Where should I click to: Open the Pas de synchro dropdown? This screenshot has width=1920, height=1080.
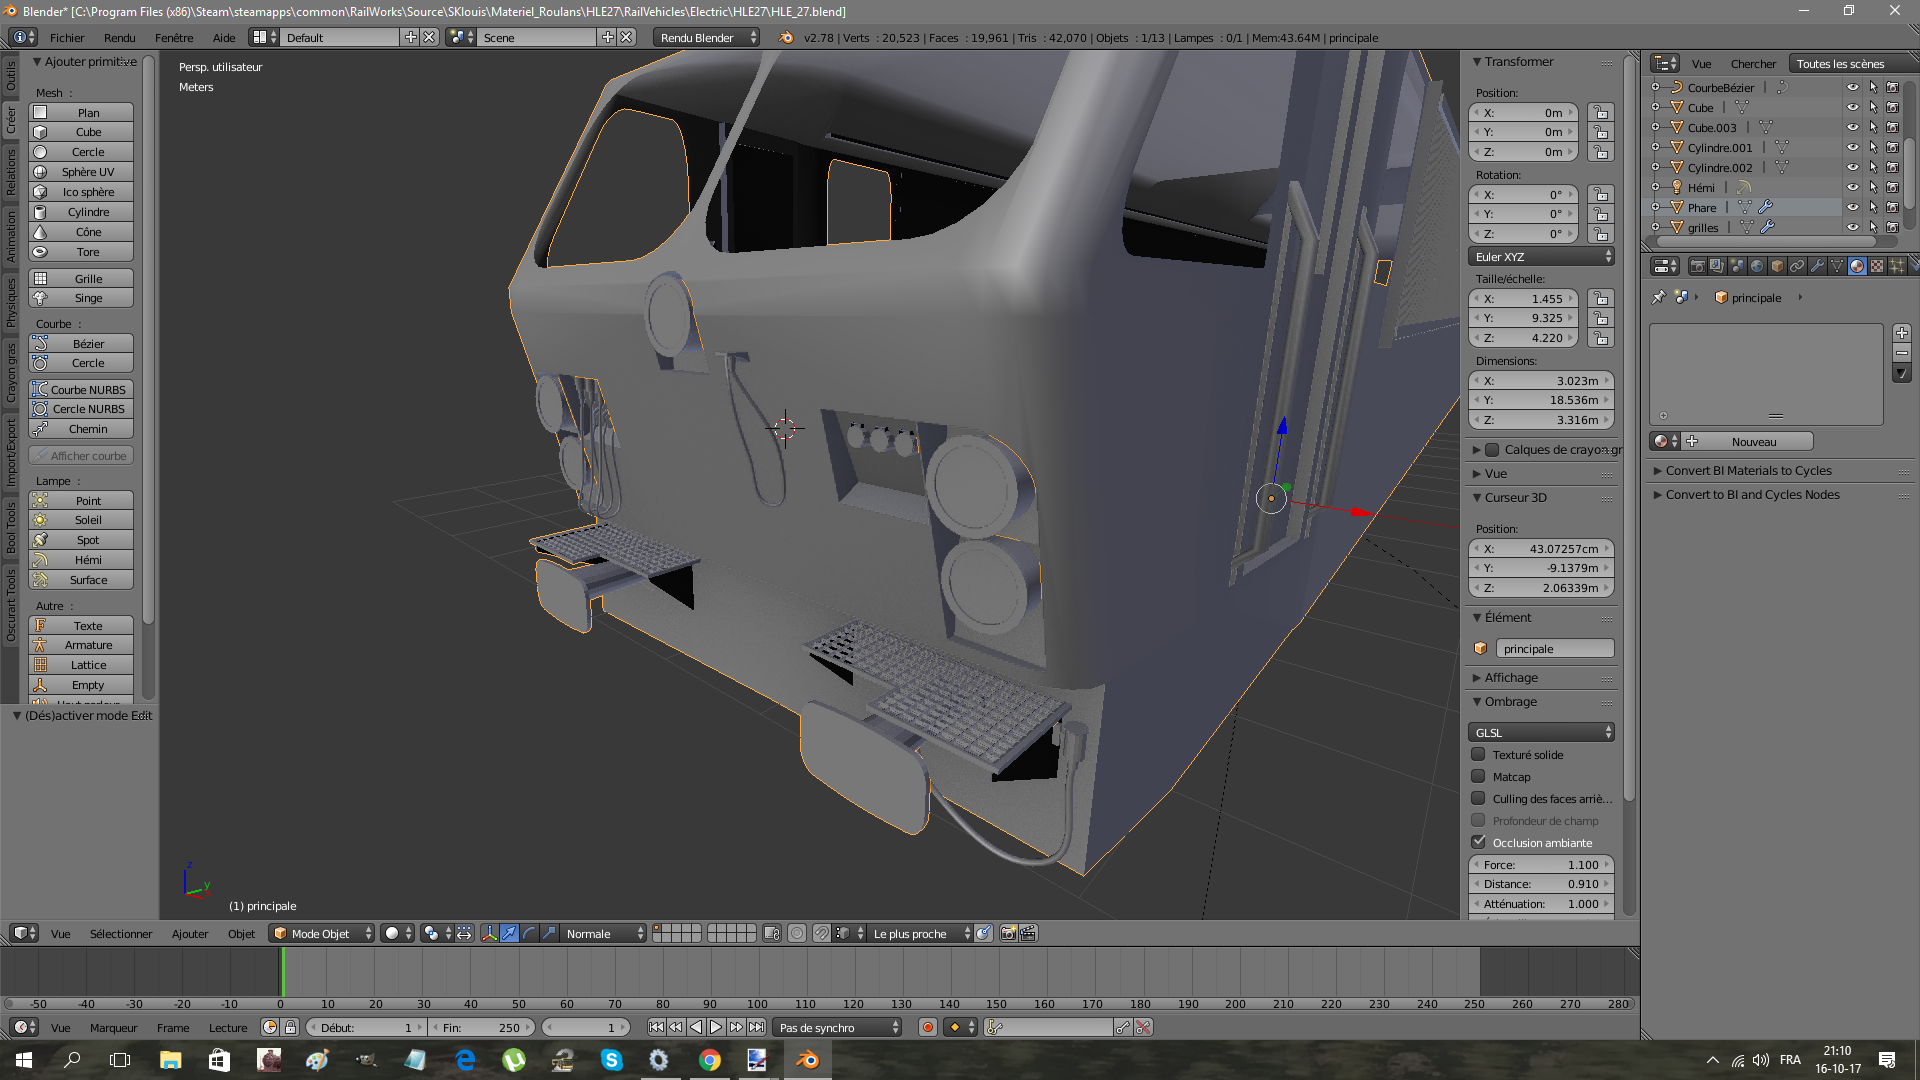(x=838, y=1027)
